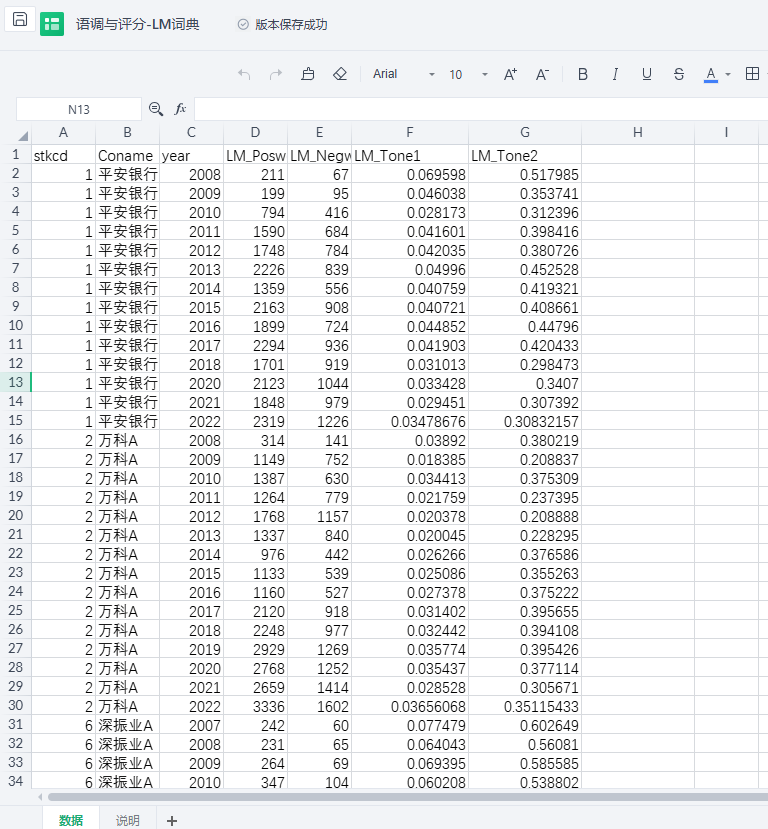The height and width of the screenshot is (829, 768).
Task: Click 万科A cell in row 16
Action: [x=127, y=440]
